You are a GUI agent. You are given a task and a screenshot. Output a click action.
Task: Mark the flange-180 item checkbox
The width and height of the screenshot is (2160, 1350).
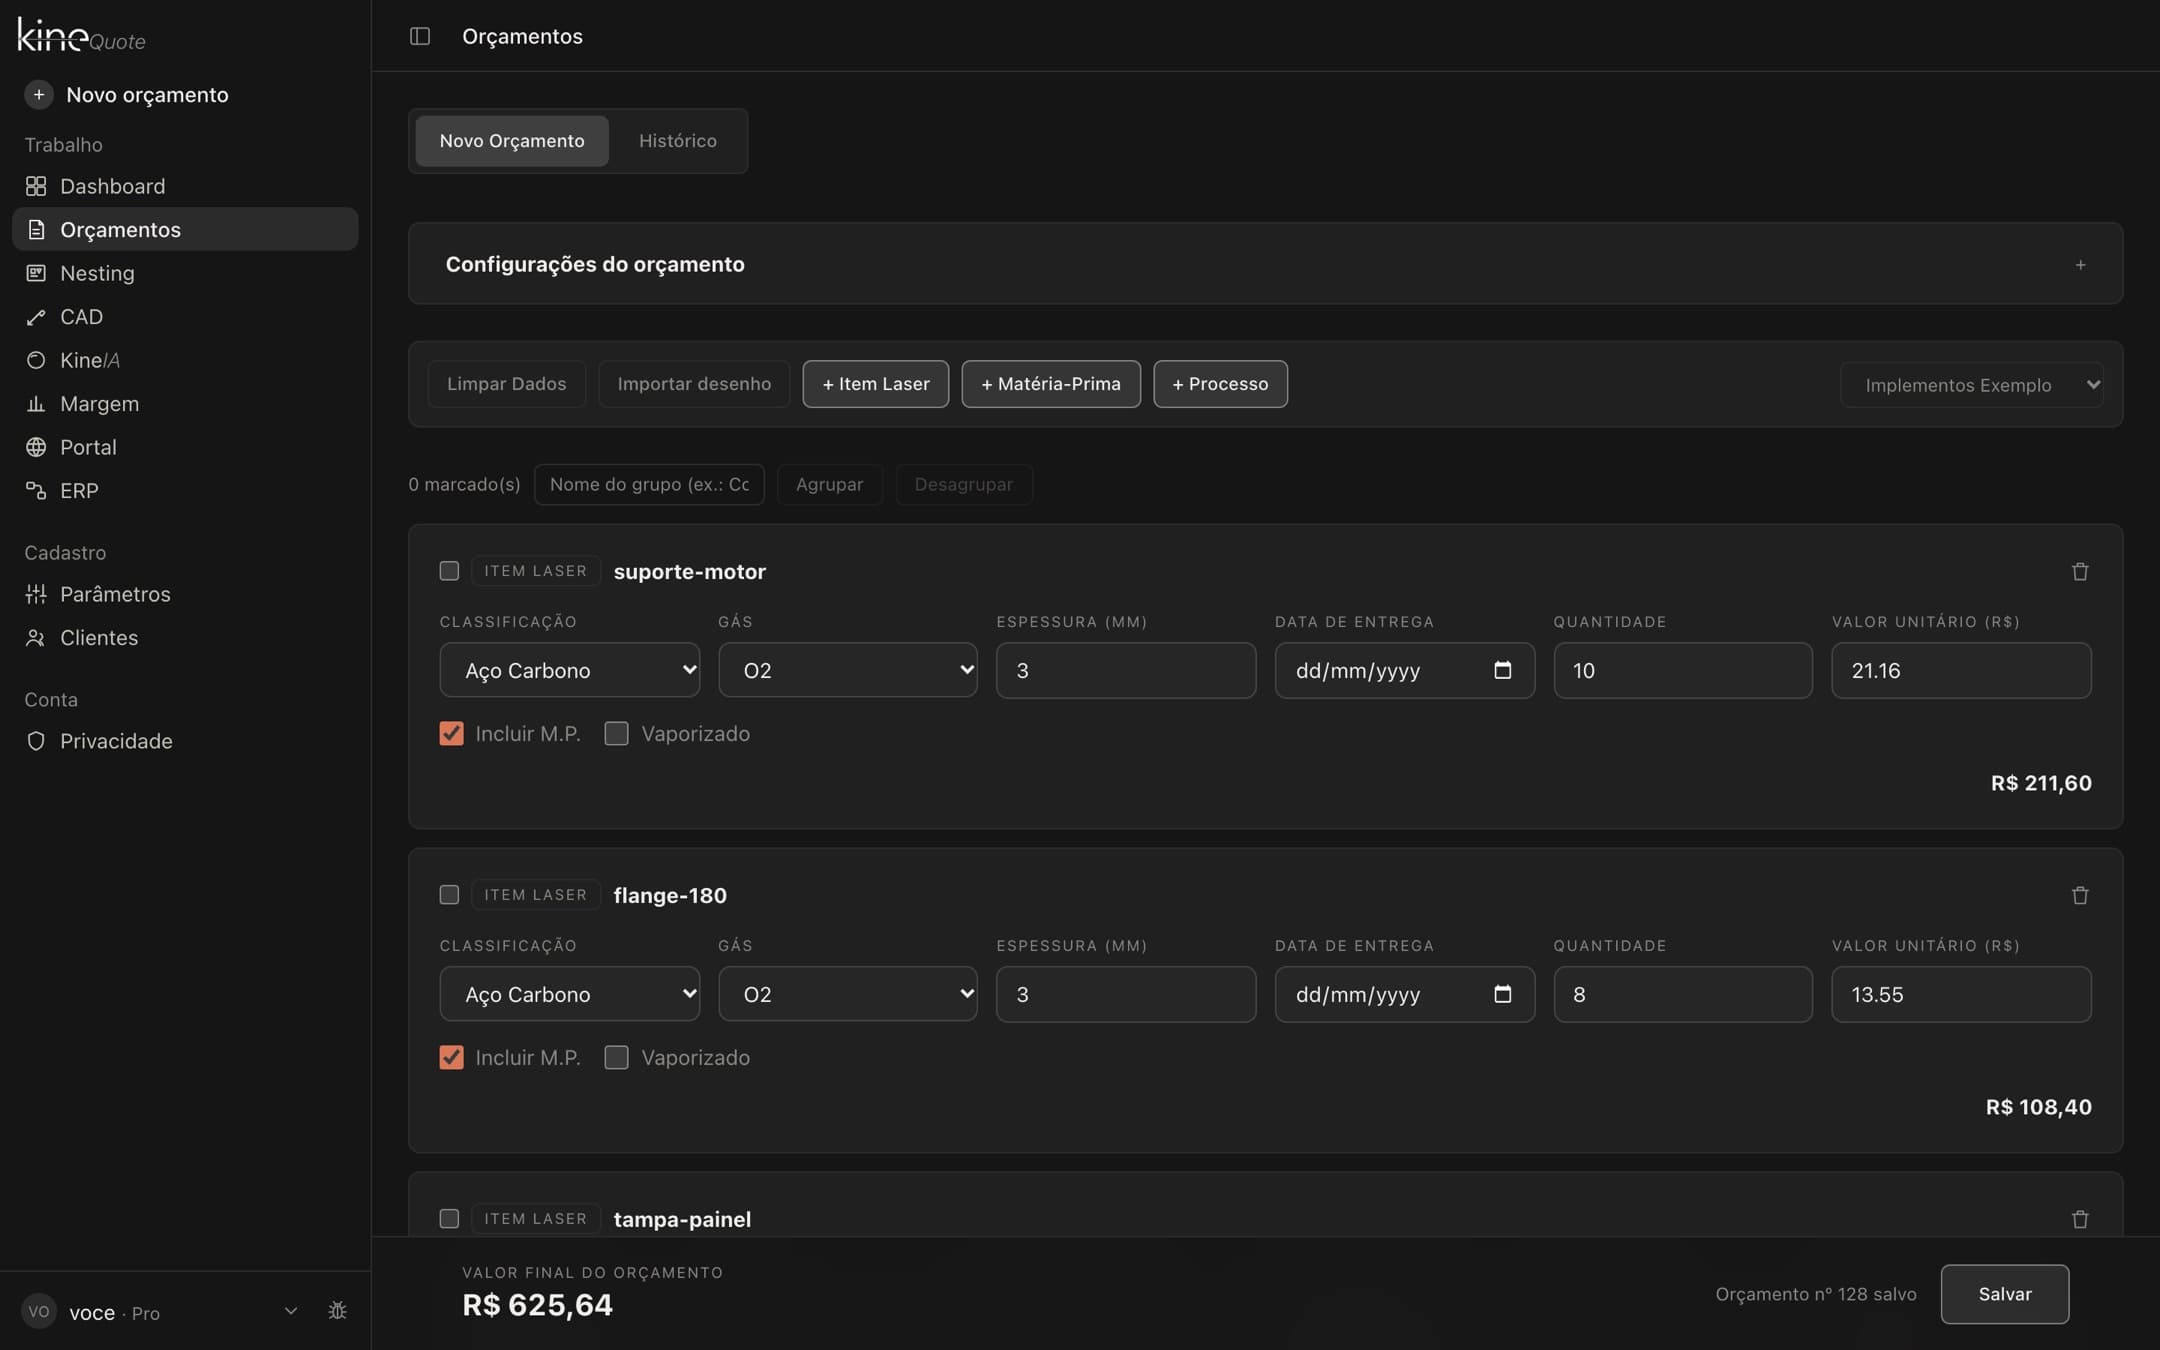[449, 895]
